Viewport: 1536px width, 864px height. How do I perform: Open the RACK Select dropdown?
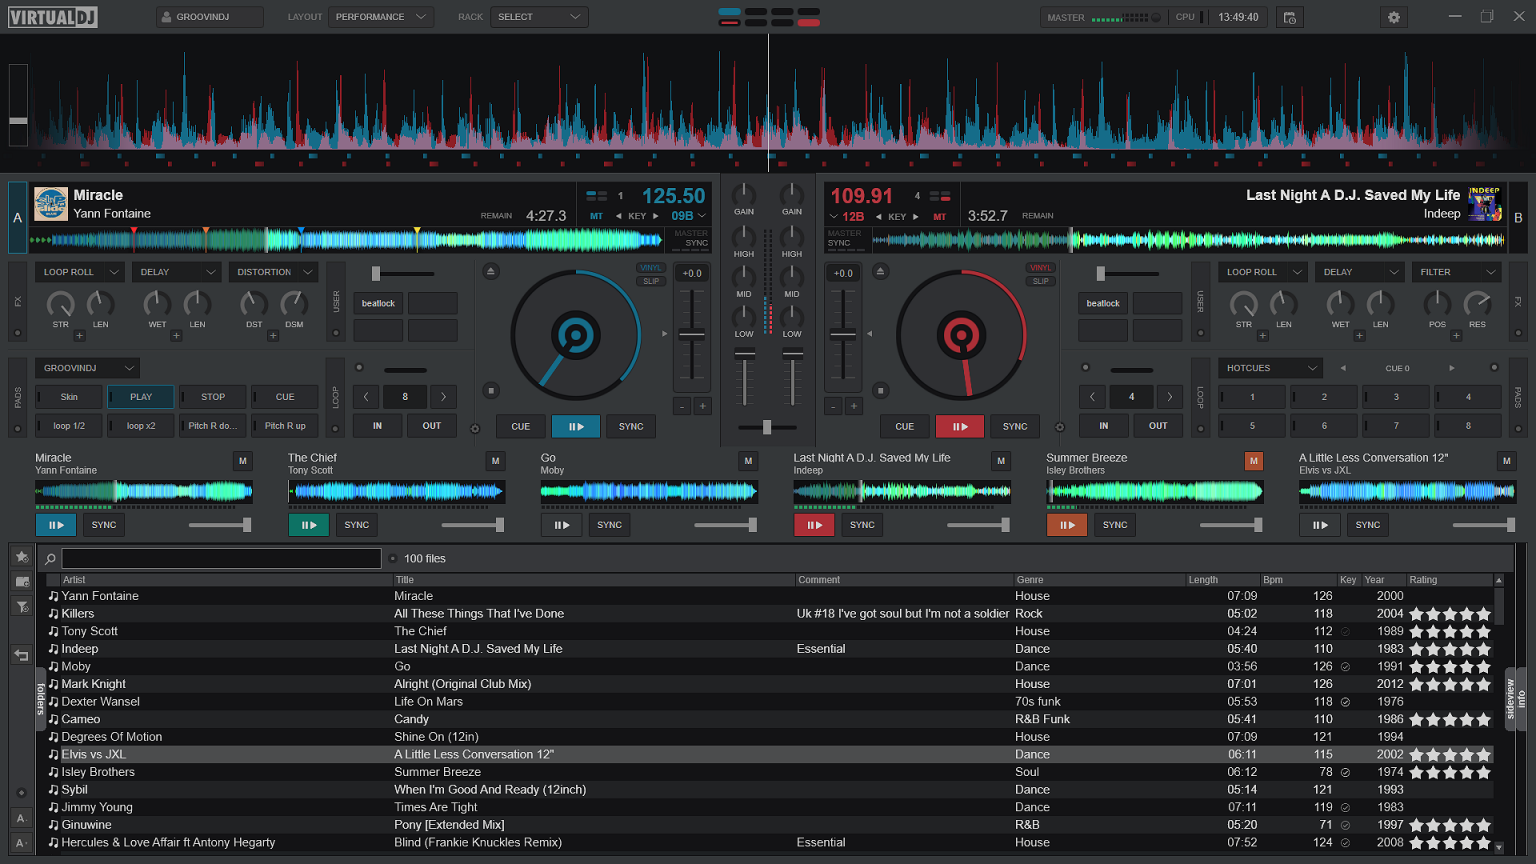(539, 17)
